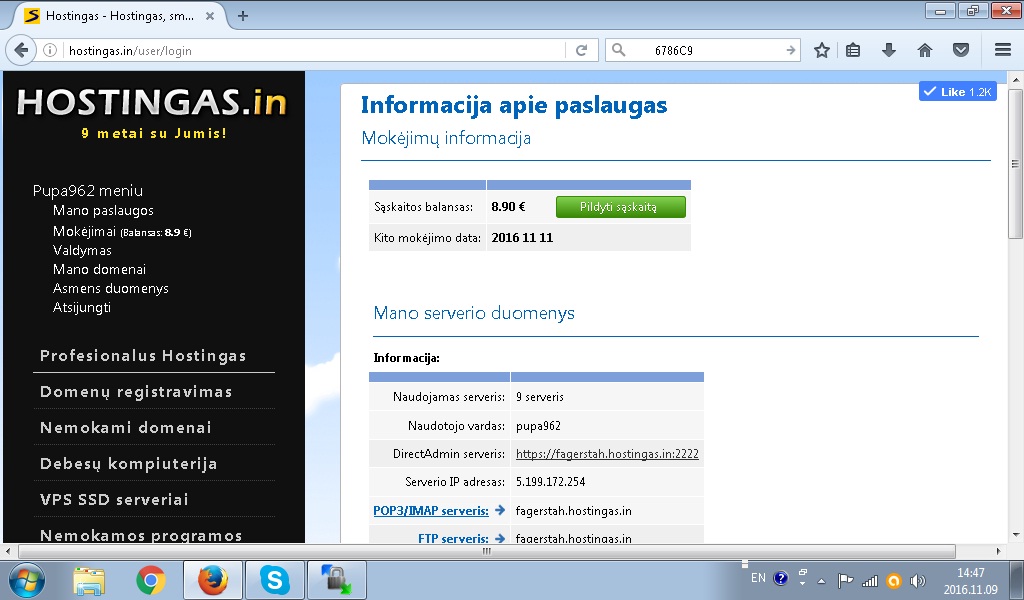Click the vertical scrollbar thumb
This screenshot has width=1024, height=600.
pyautogui.click(x=1015, y=163)
